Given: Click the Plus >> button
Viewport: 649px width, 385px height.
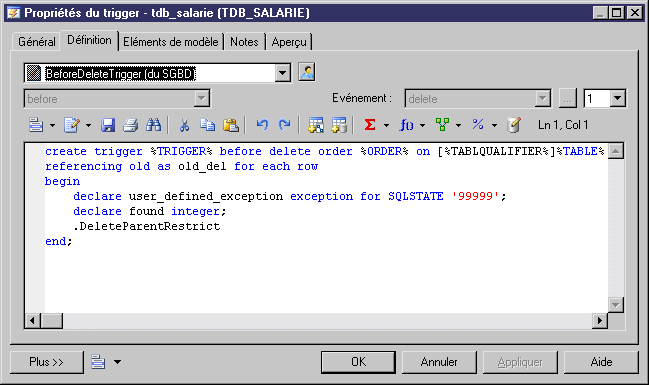Looking at the screenshot, I should click(46, 362).
